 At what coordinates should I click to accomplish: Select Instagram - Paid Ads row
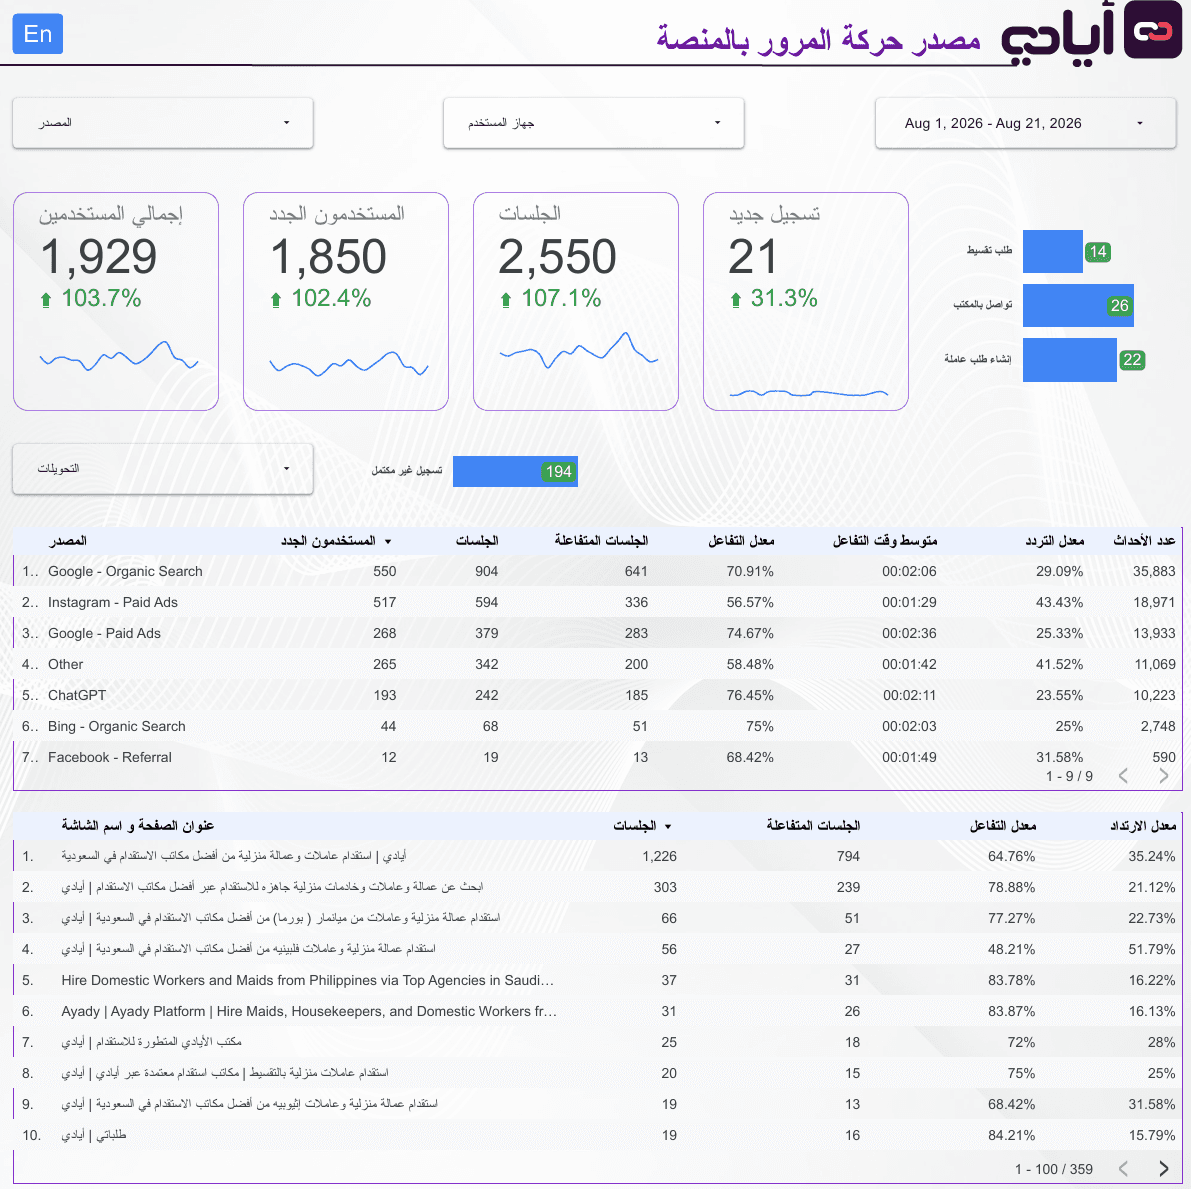pos(597,602)
